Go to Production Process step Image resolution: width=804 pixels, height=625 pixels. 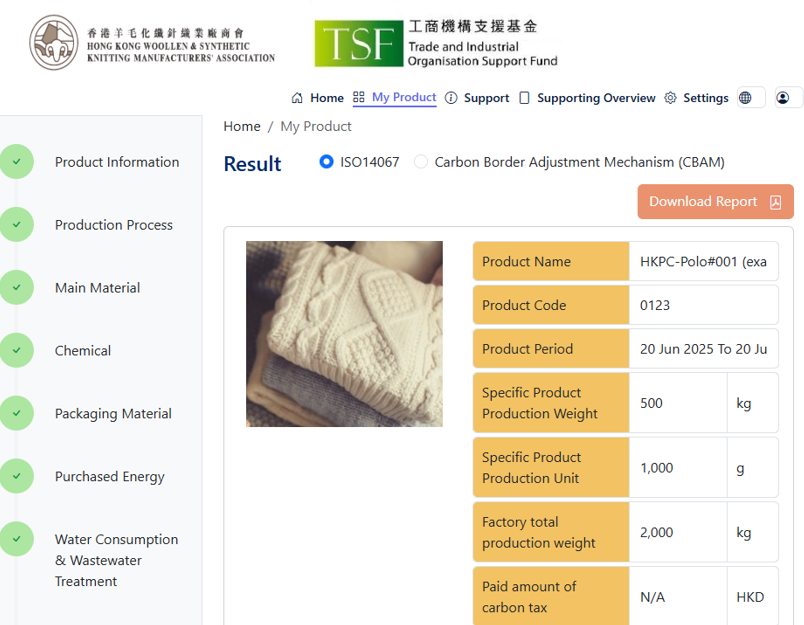point(114,225)
